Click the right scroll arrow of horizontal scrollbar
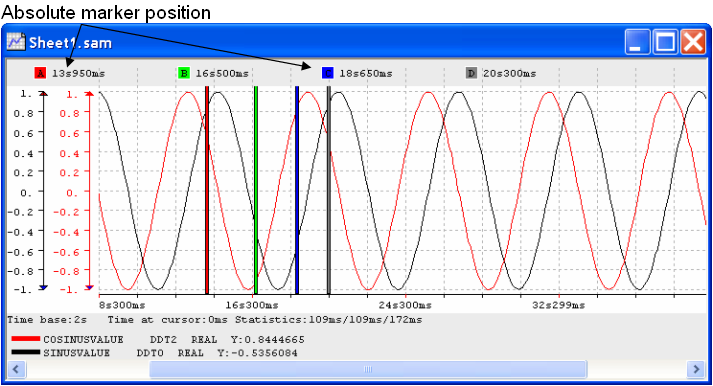 [696, 369]
